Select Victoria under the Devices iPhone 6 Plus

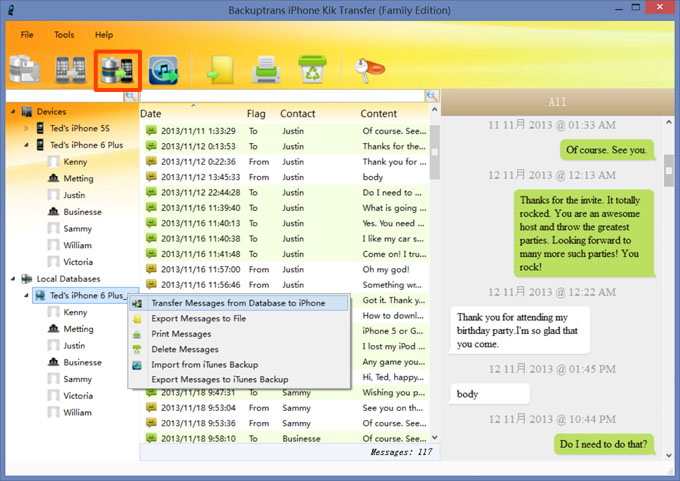pos(78,262)
